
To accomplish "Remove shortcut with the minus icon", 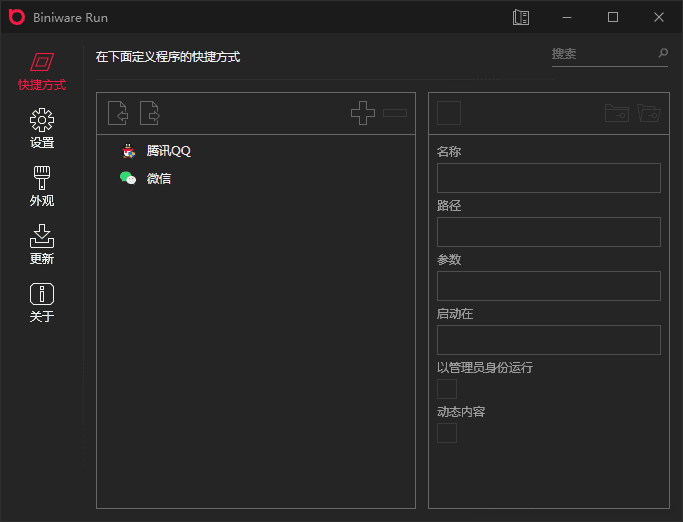I will [x=395, y=113].
